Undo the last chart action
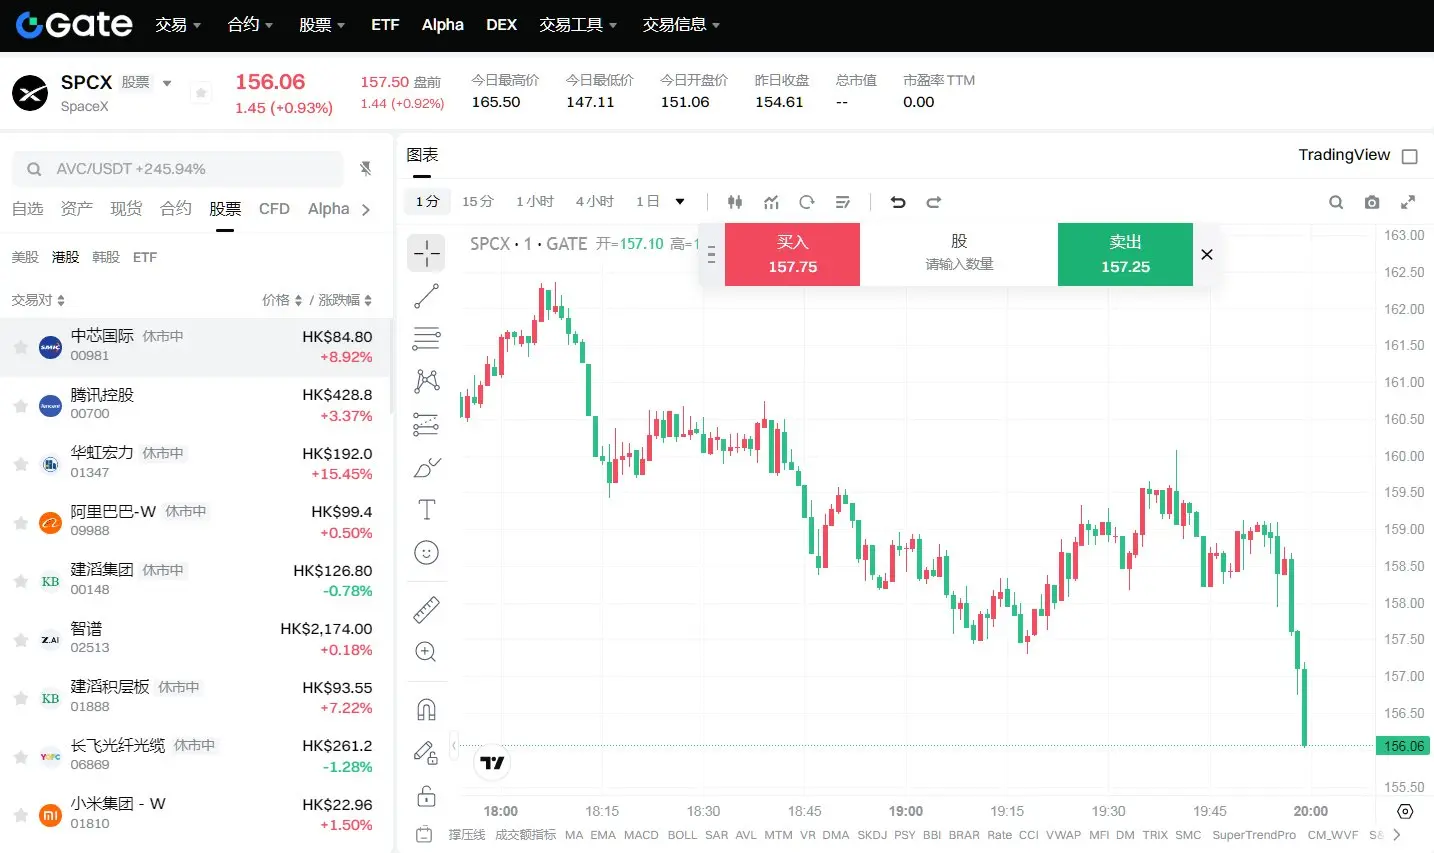 [x=898, y=202]
